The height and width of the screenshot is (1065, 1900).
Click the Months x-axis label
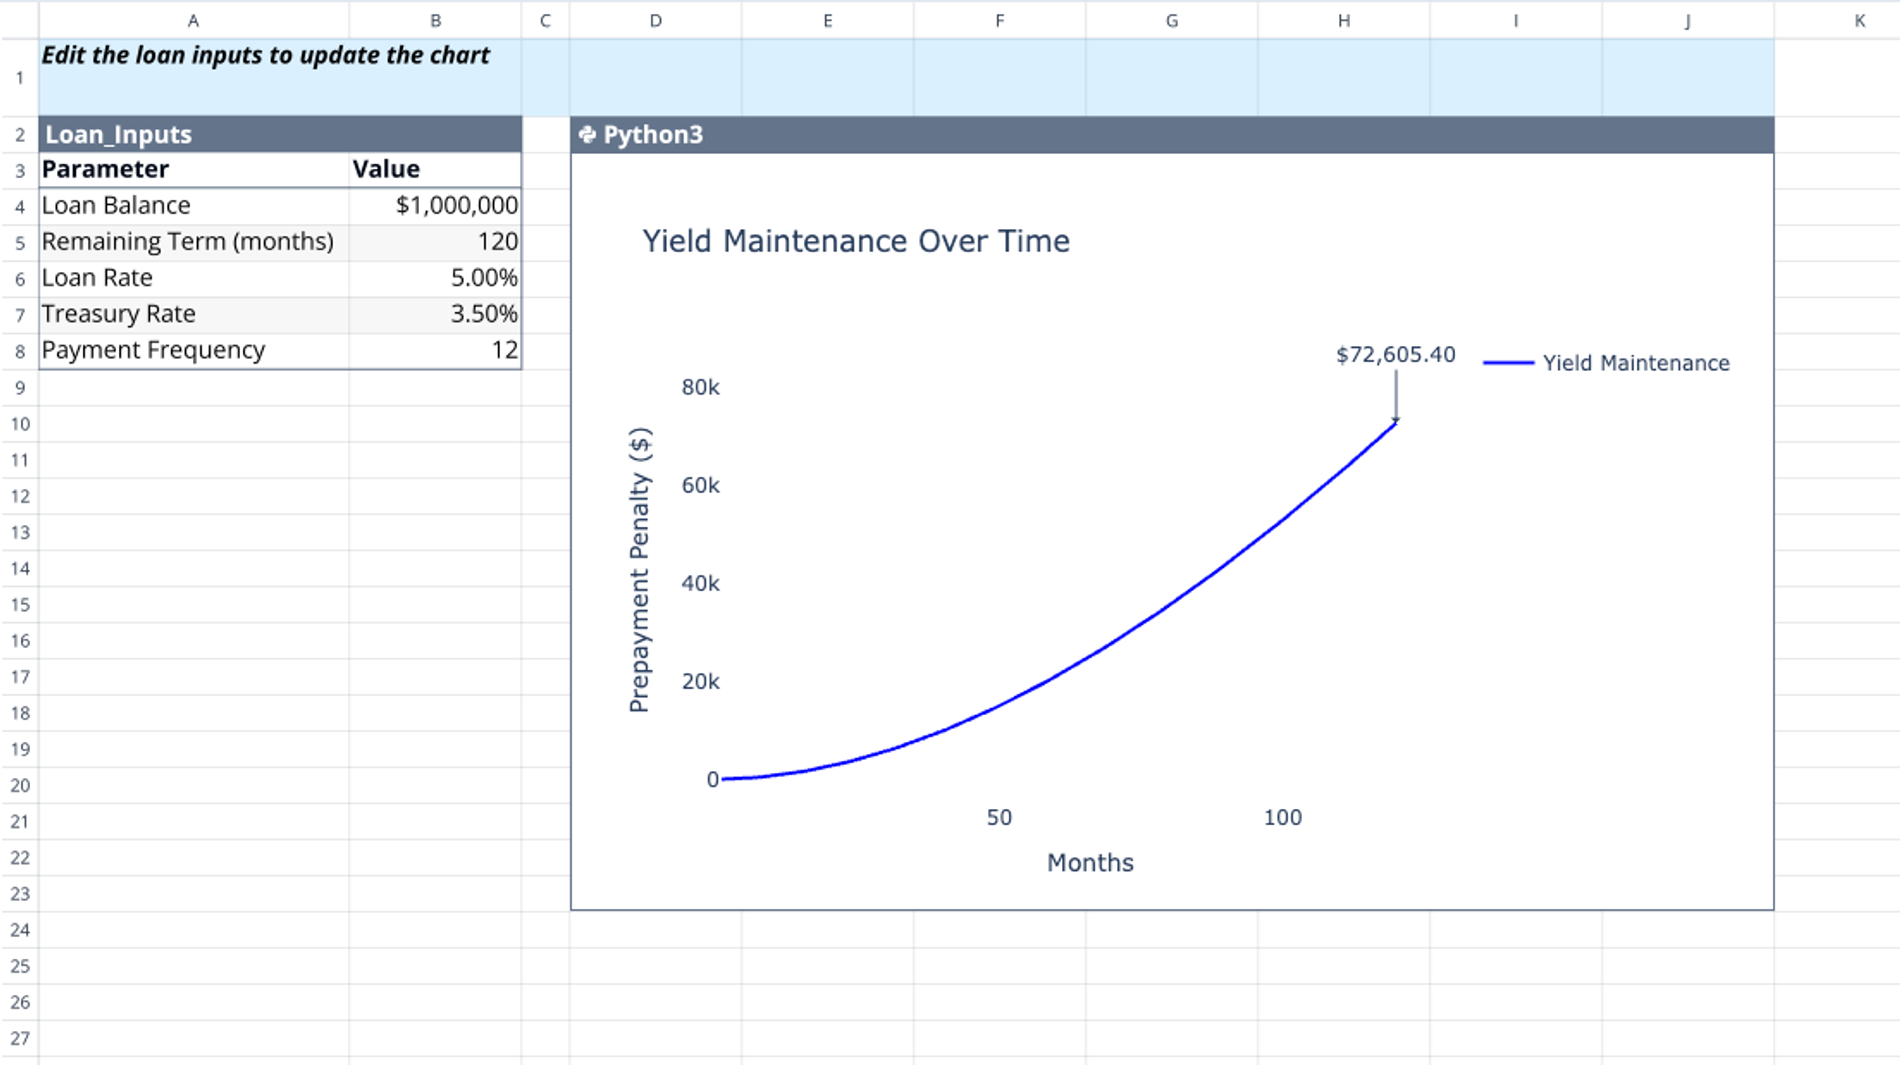(x=1090, y=863)
